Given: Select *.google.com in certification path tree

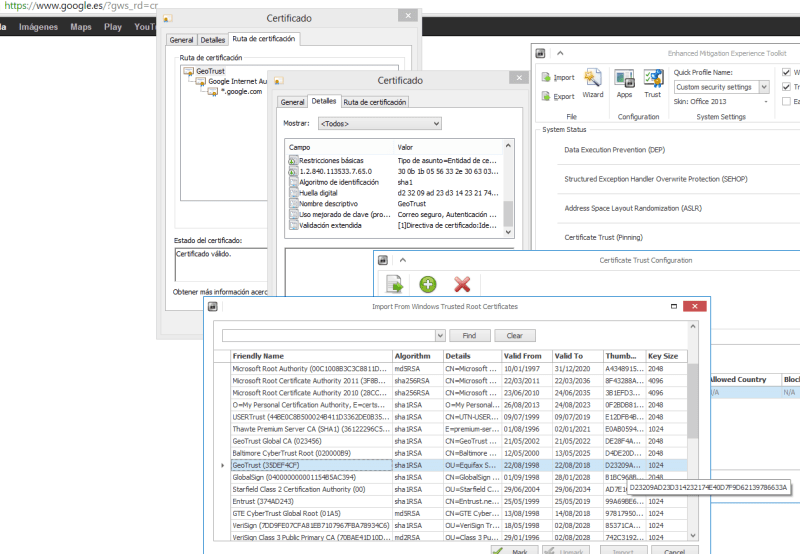Looking at the screenshot, I should tap(241, 91).
